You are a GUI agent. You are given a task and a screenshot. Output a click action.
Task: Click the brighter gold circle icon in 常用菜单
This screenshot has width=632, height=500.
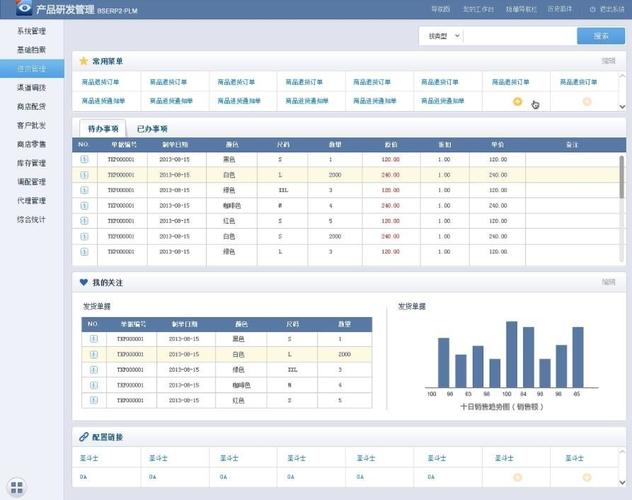click(517, 102)
